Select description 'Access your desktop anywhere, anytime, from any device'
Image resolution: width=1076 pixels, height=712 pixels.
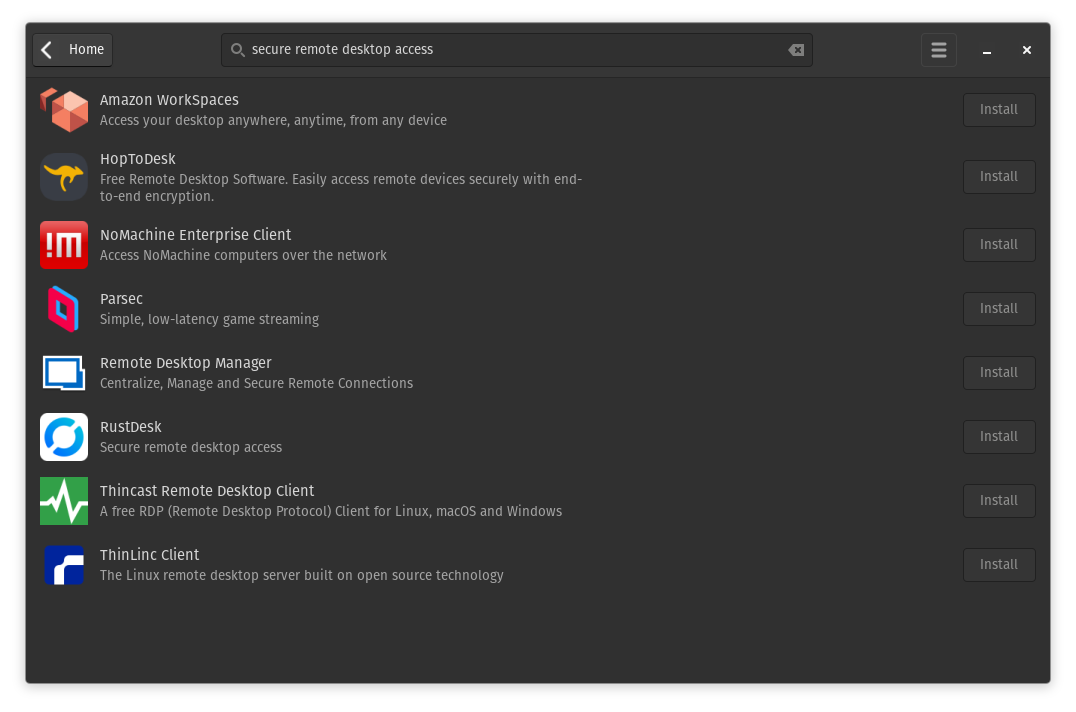(273, 120)
